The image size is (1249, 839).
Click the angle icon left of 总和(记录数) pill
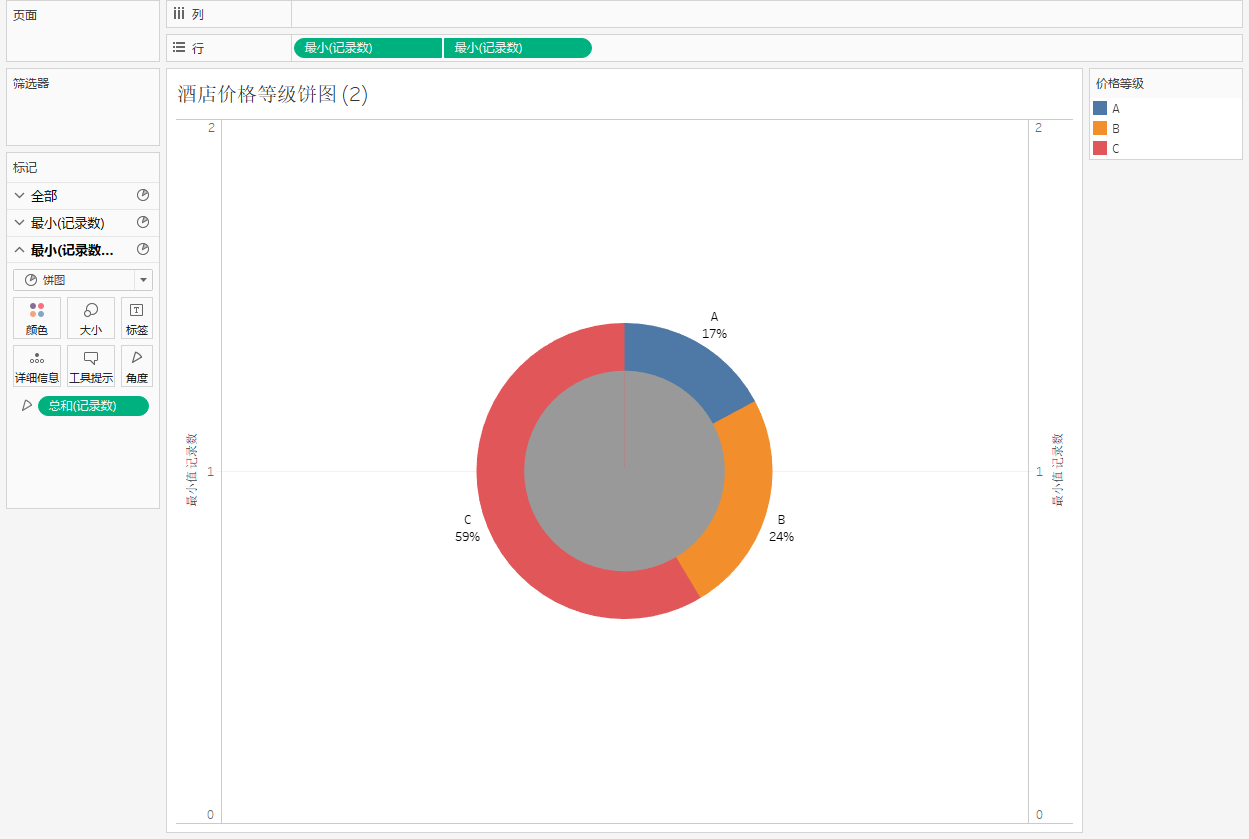point(27,405)
